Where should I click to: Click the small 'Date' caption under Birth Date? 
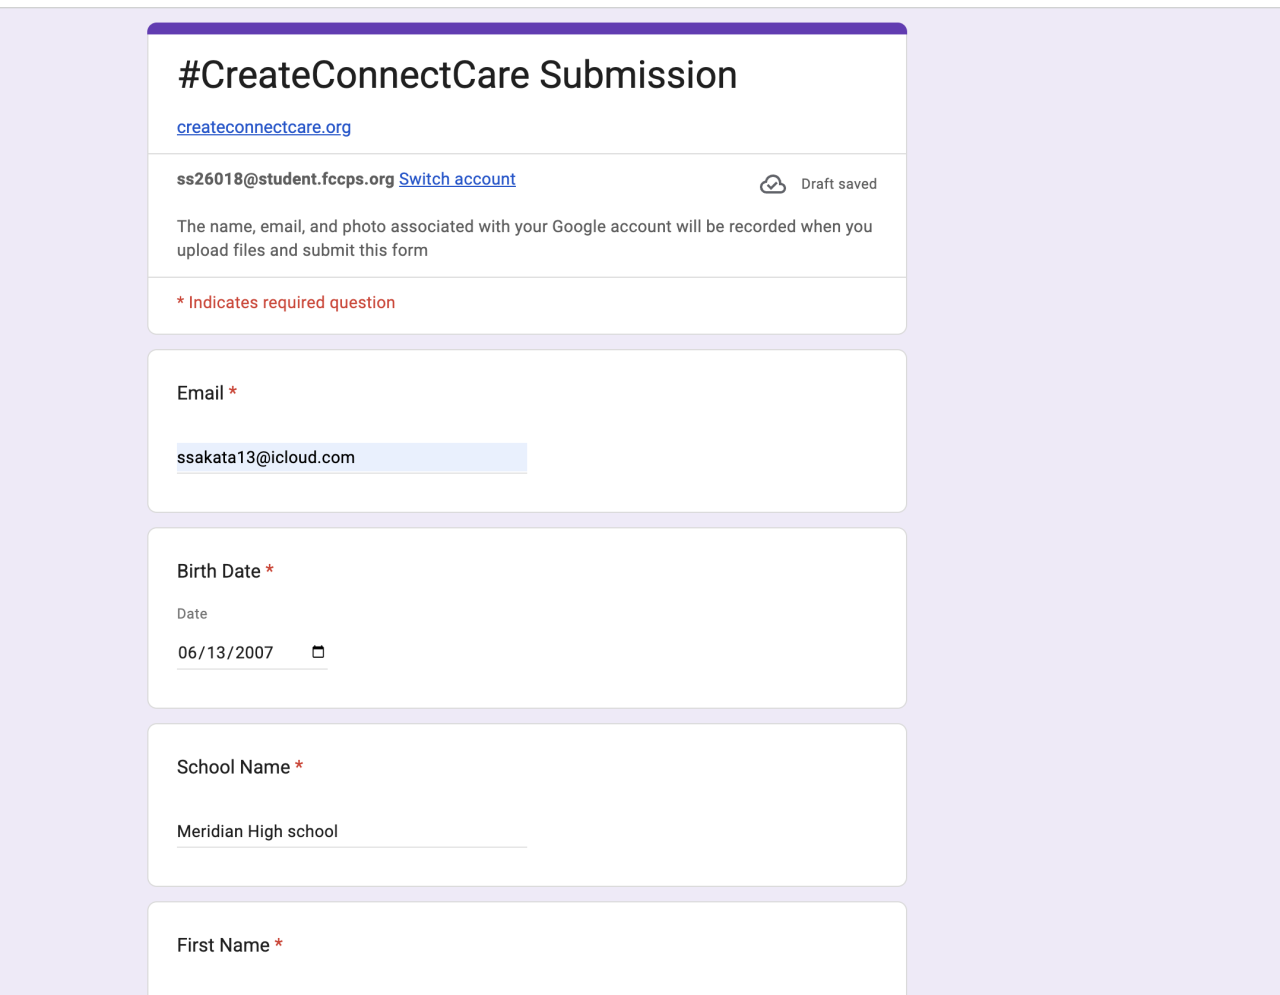coord(192,614)
